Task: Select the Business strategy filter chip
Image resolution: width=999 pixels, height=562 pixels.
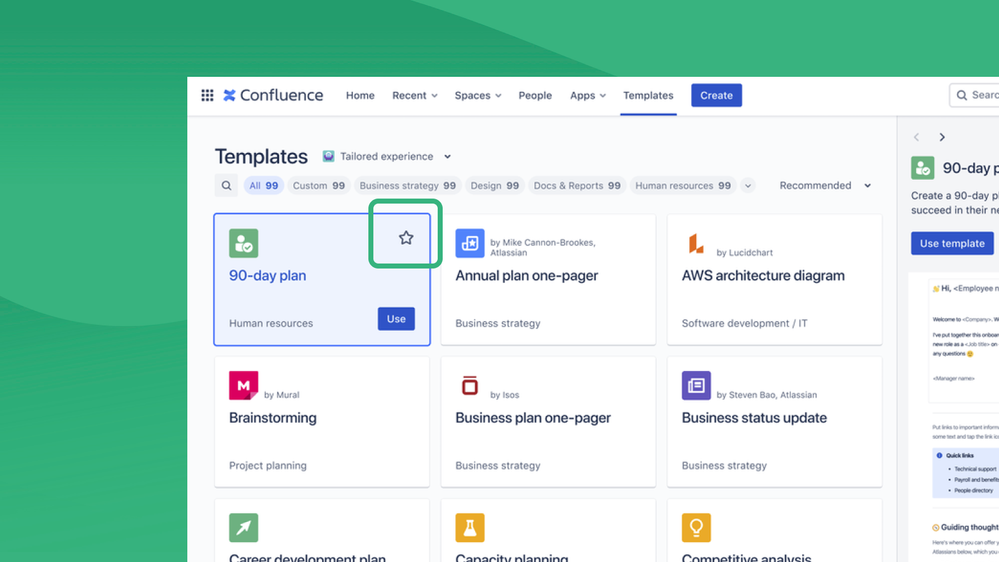Action: tap(408, 185)
